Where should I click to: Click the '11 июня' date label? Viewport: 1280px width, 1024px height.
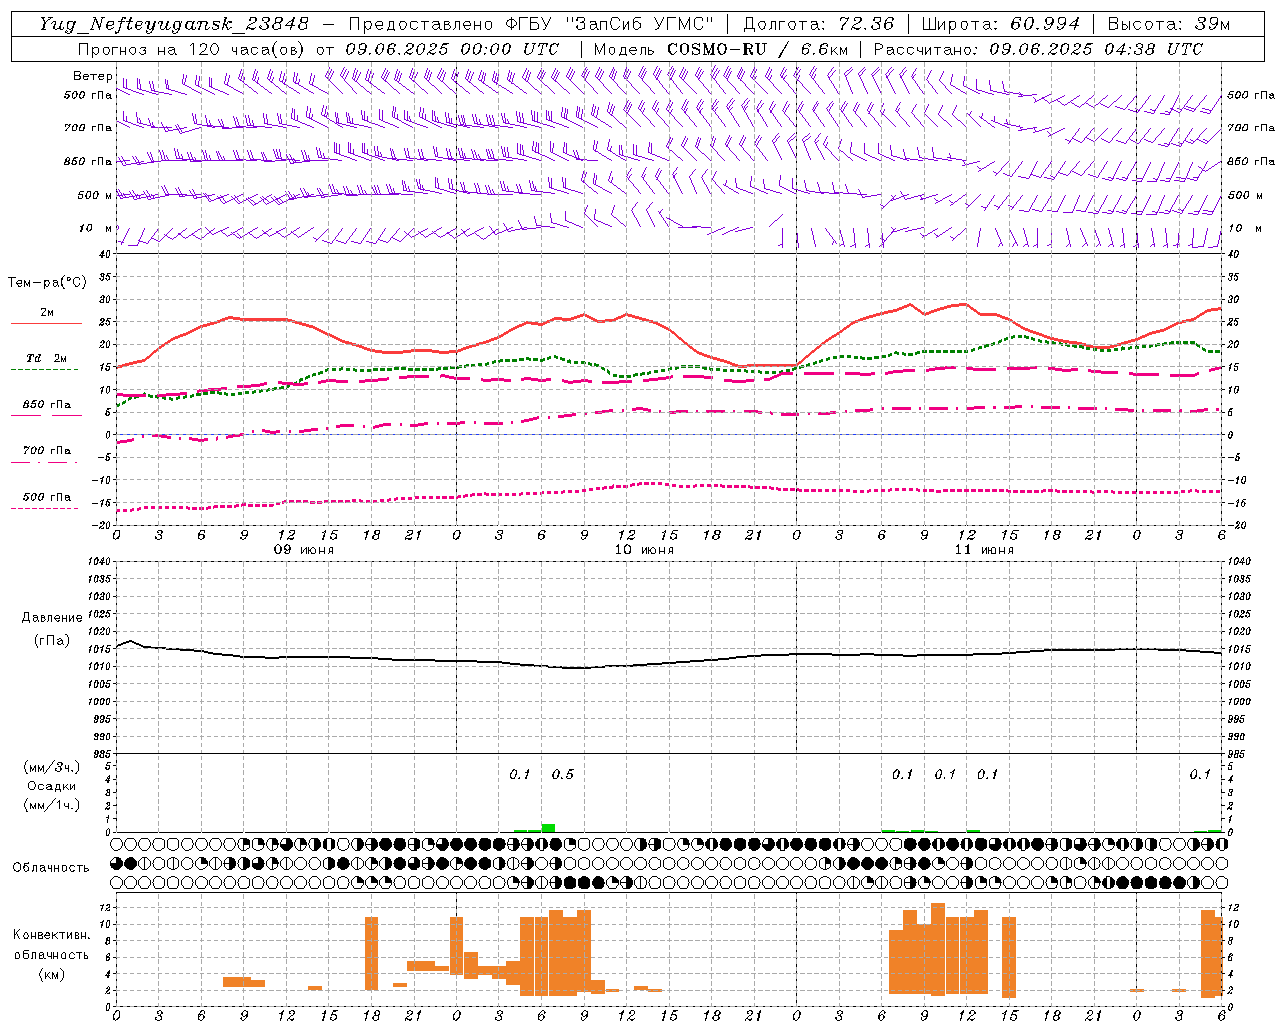pyautogui.click(x=984, y=550)
